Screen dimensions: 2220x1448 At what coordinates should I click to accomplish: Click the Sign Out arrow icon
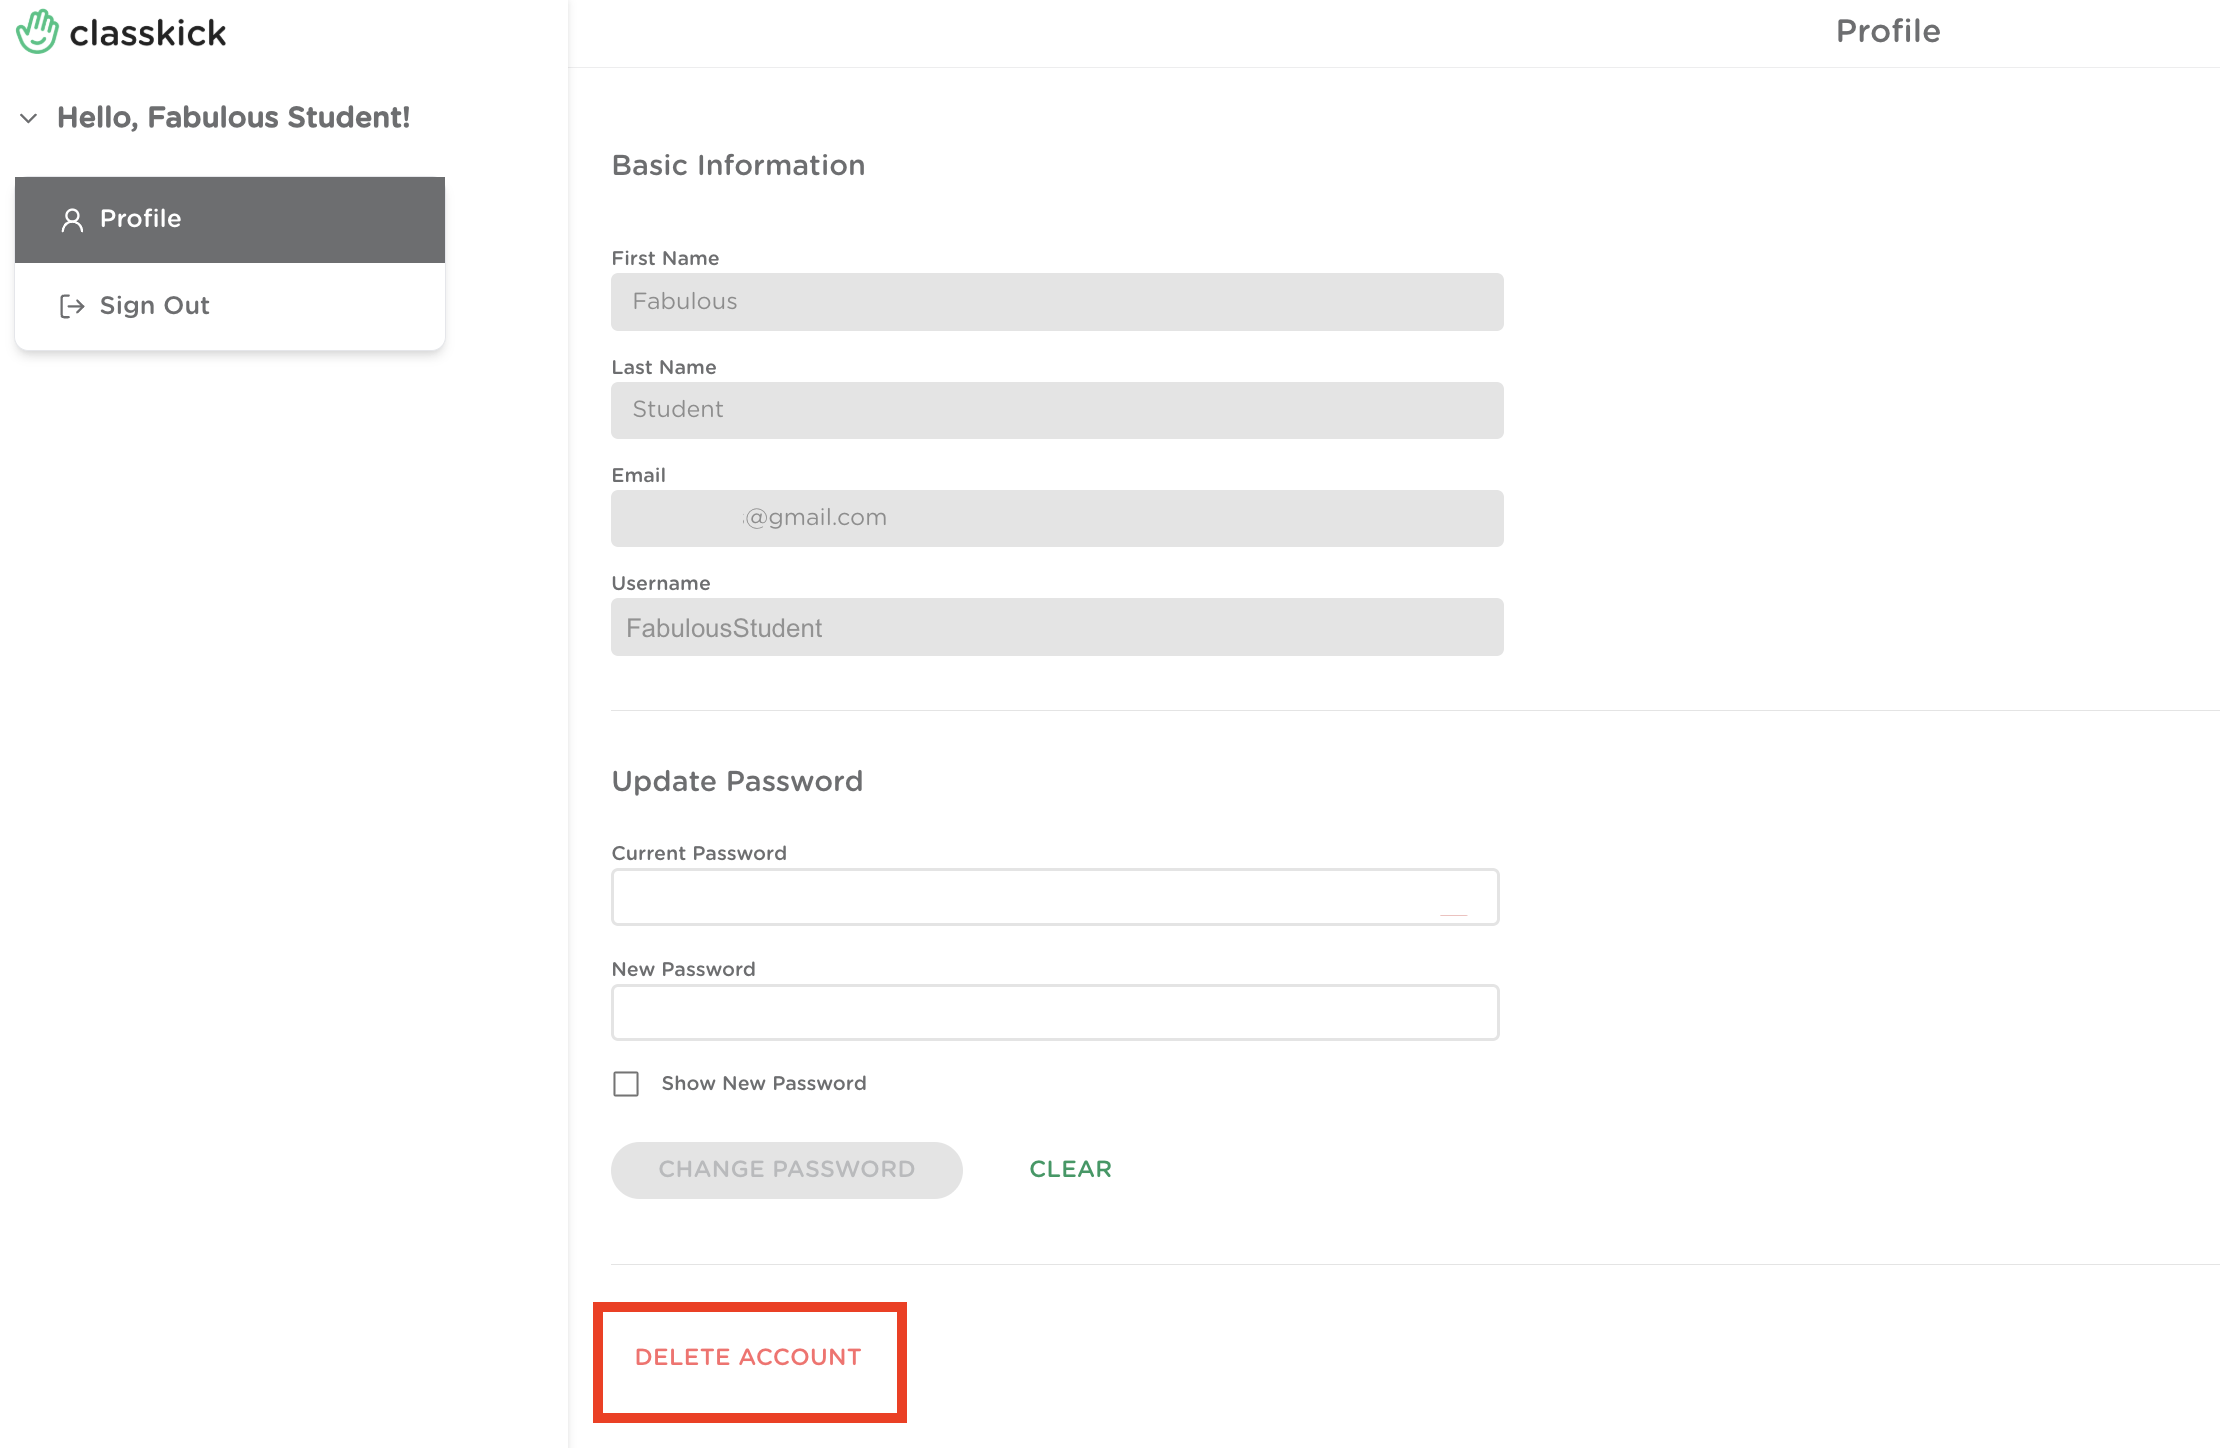click(72, 306)
